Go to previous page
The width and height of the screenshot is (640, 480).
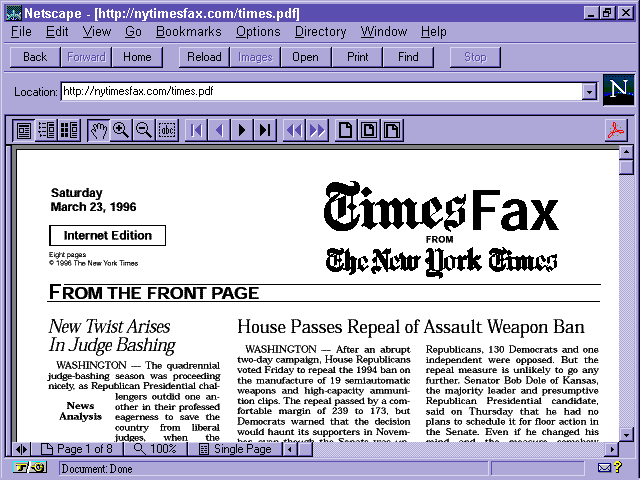(x=219, y=131)
